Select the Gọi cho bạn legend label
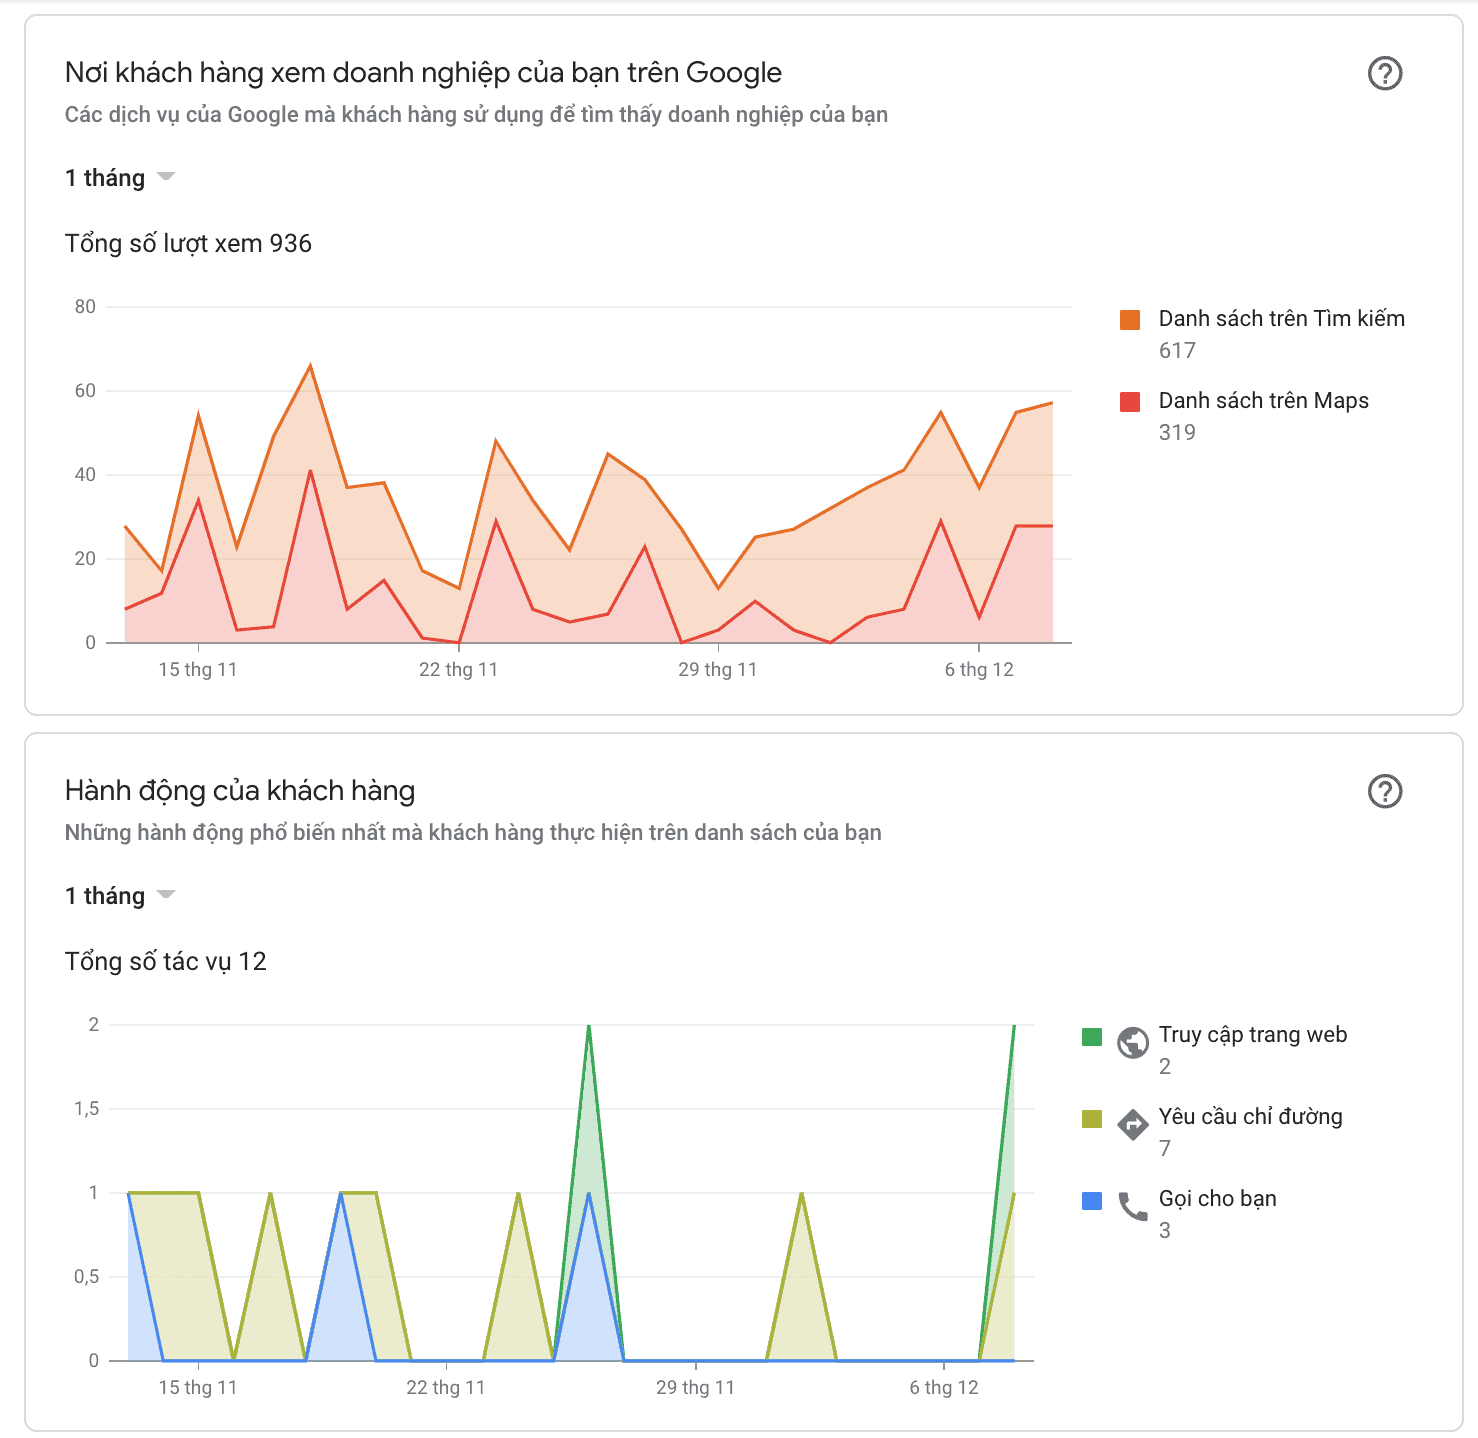Image resolution: width=1478 pixels, height=1438 pixels. click(x=1217, y=1198)
